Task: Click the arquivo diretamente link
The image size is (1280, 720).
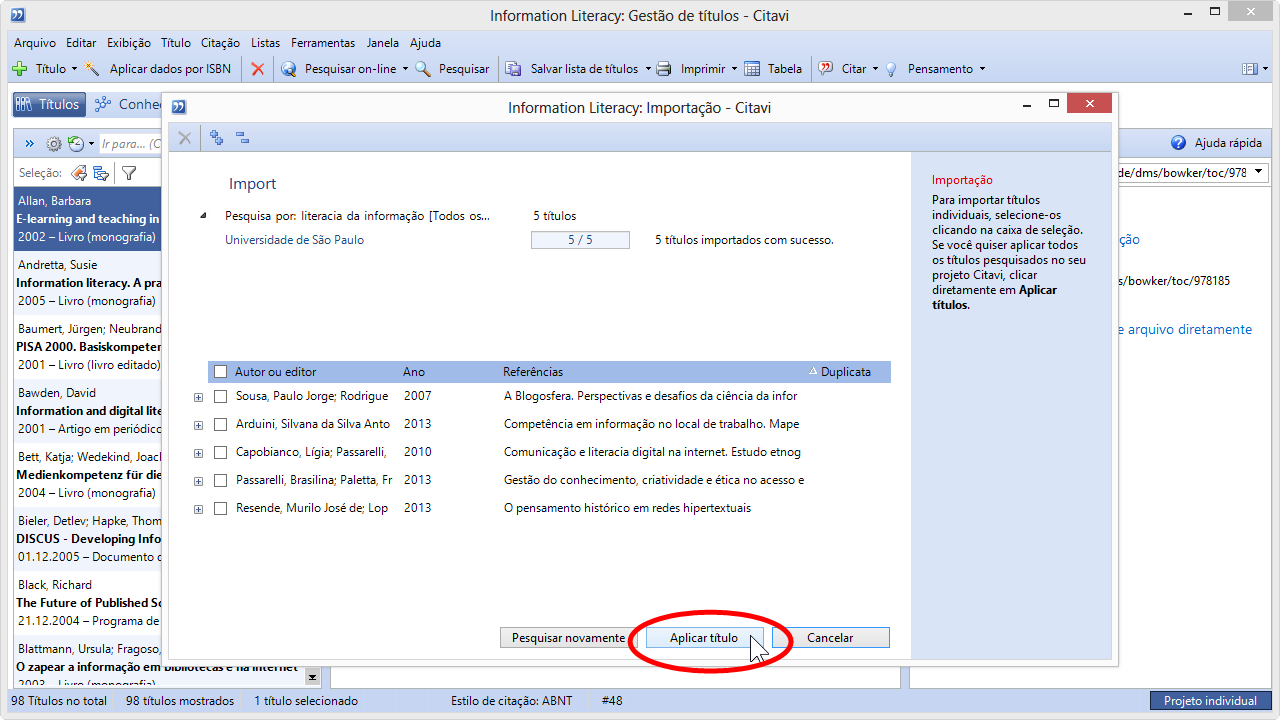Action: tap(1184, 329)
